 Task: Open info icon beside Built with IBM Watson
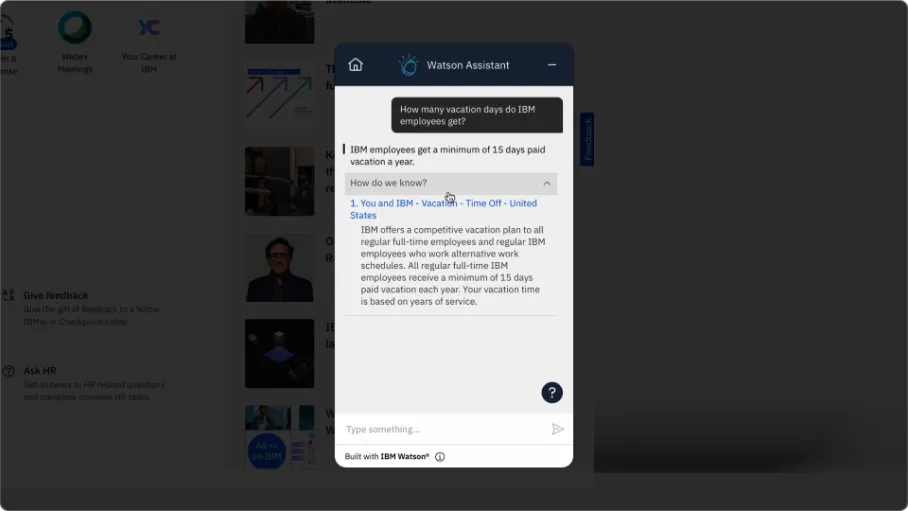tap(440, 457)
